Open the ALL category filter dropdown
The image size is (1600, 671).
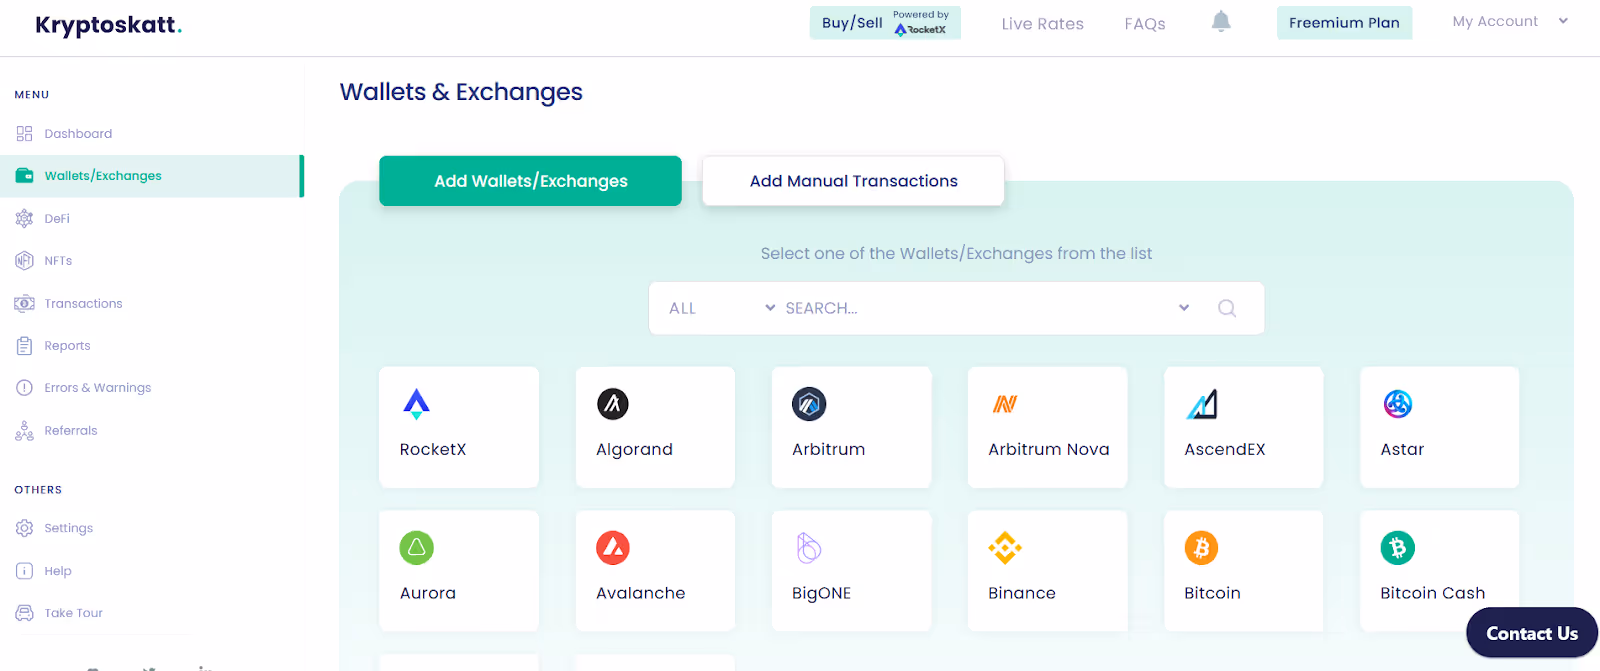point(721,308)
